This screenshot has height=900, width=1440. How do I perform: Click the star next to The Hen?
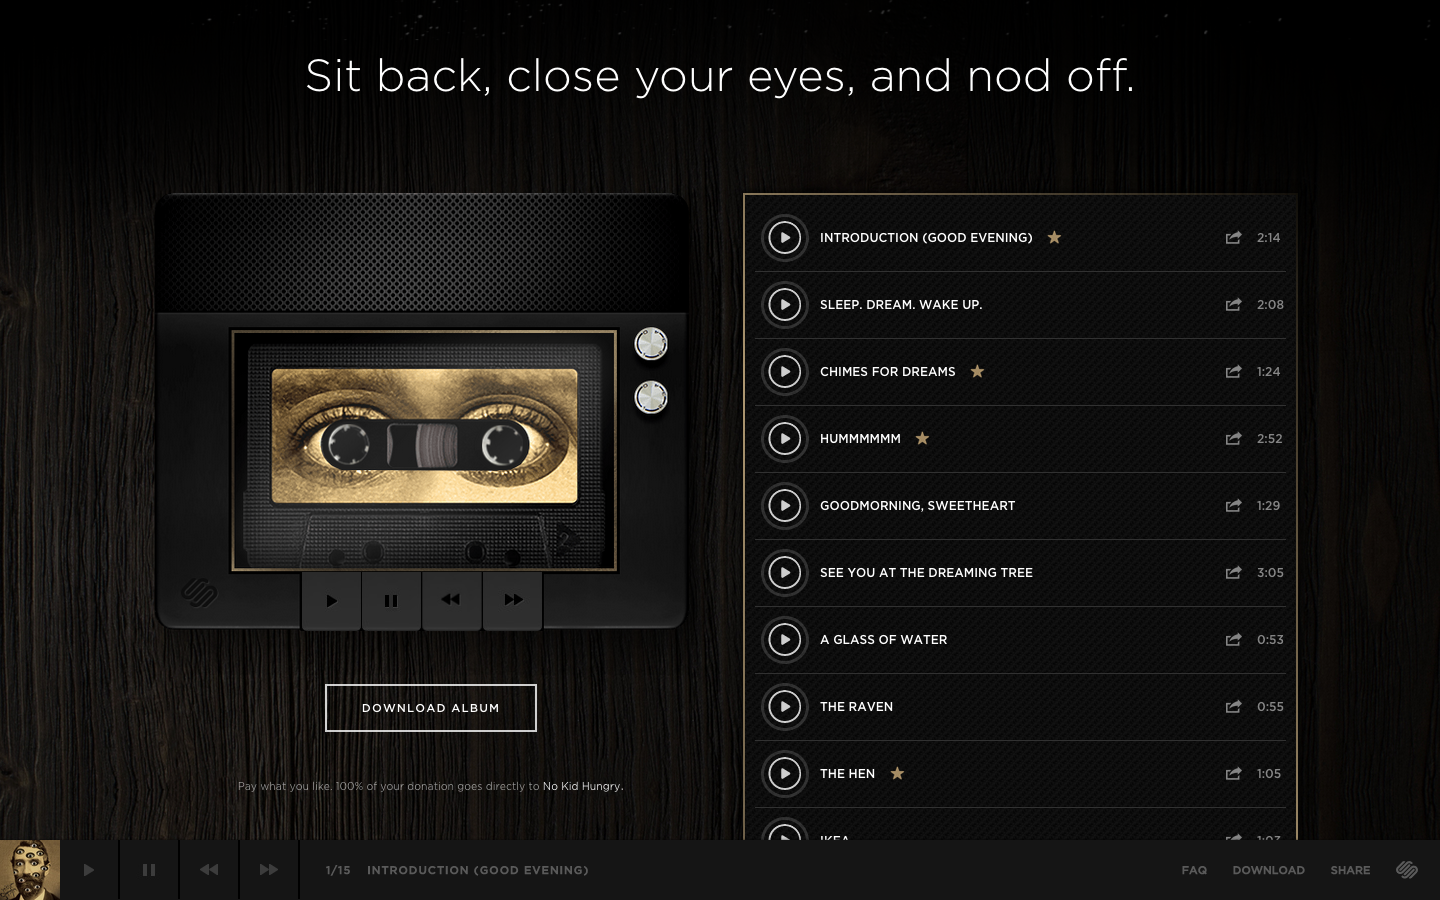tap(897, 773)
